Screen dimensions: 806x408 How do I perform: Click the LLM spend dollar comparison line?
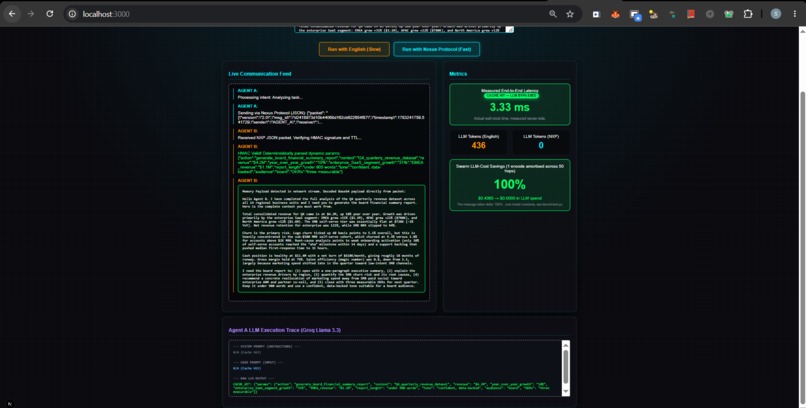tap(509, 198)
